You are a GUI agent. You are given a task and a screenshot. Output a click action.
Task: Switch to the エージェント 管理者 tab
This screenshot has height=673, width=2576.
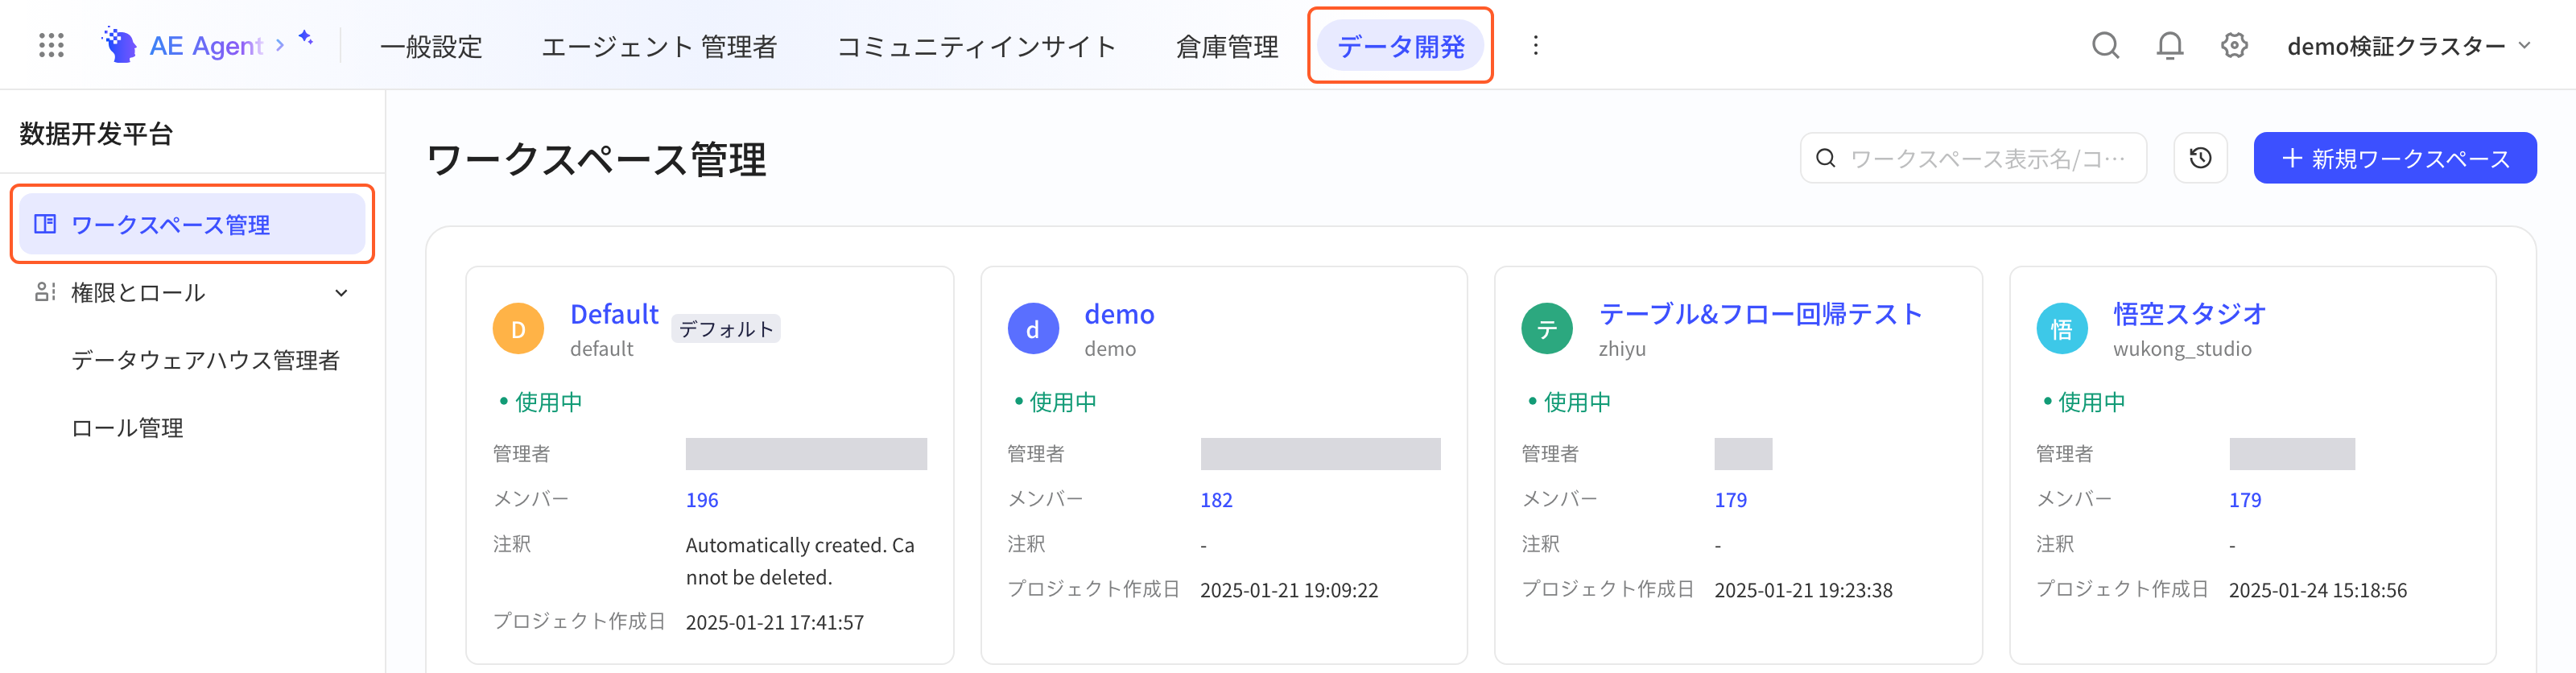pos(659,46)
